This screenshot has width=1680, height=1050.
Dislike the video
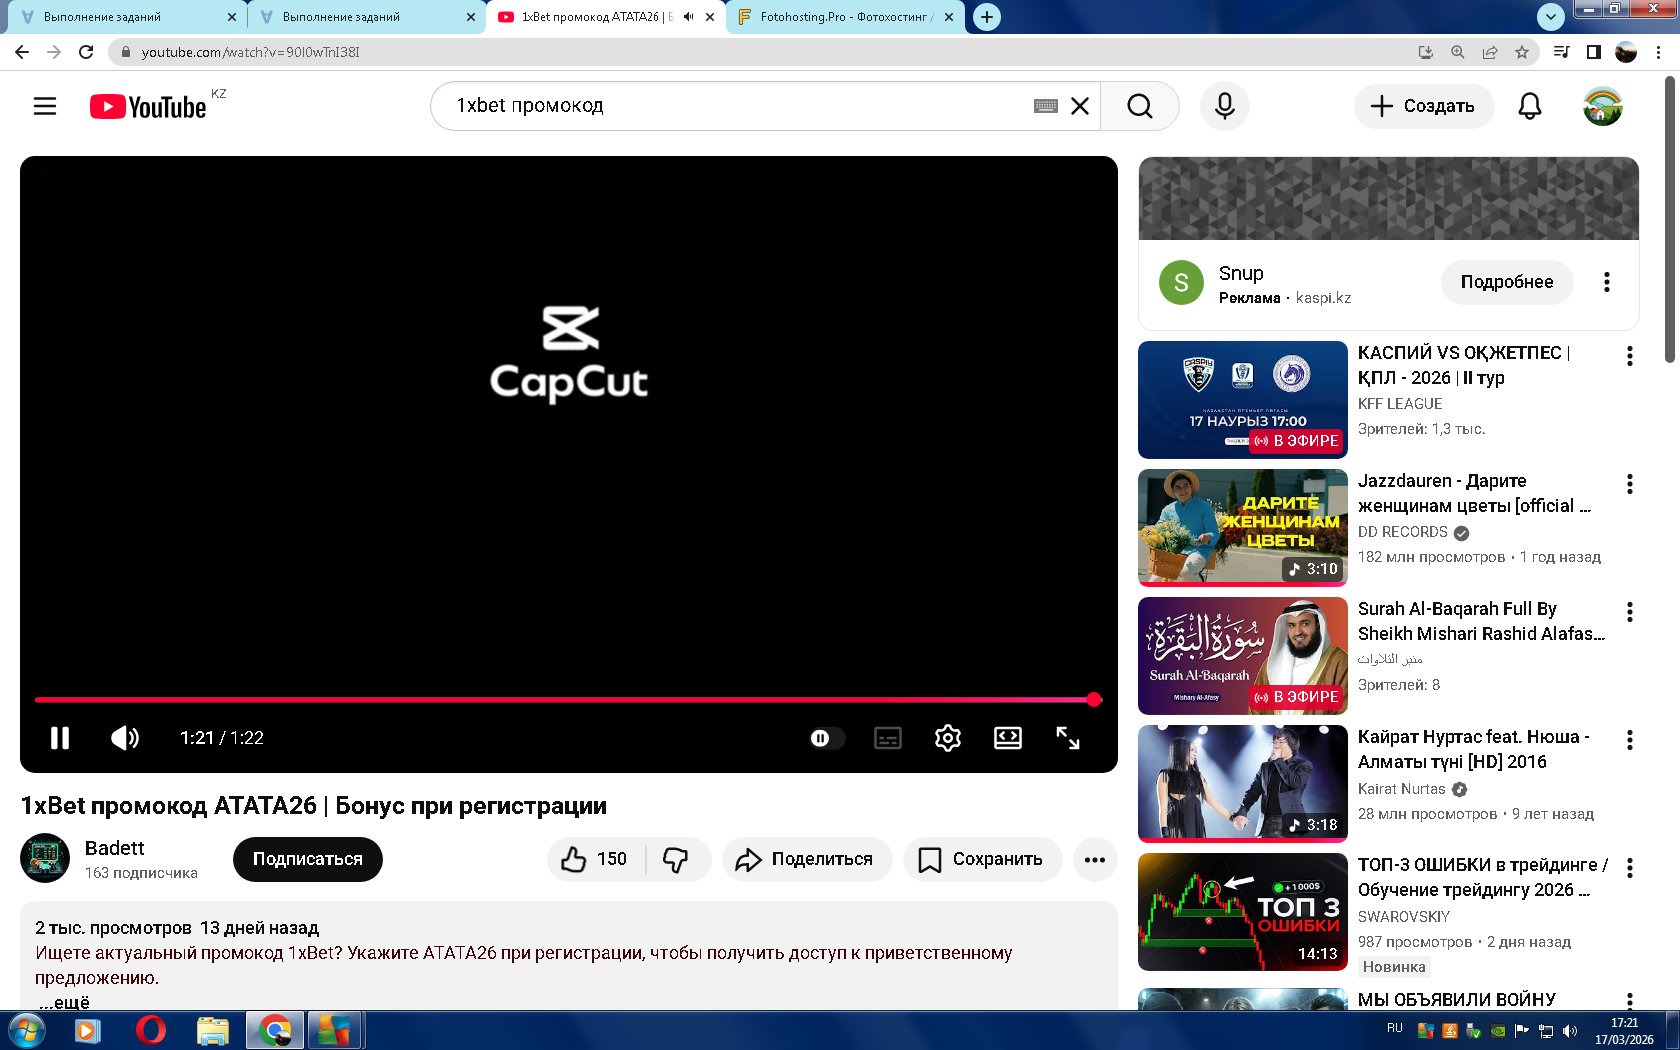tap(677, 859)
